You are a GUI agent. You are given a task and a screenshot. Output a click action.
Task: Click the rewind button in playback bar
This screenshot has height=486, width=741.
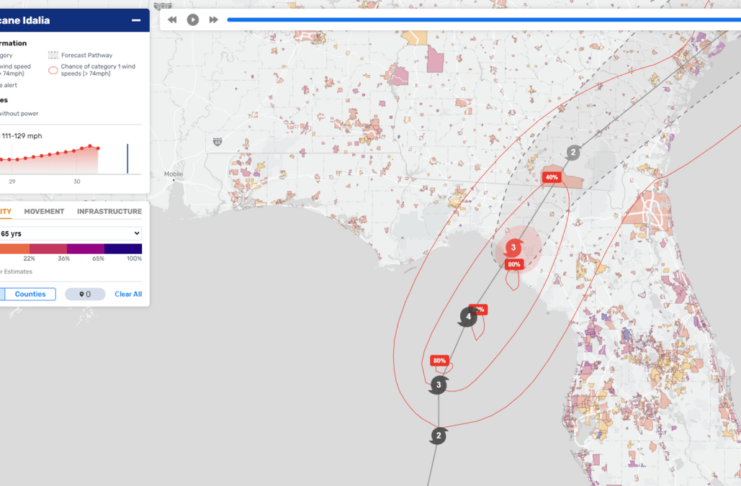coord(173,19)
